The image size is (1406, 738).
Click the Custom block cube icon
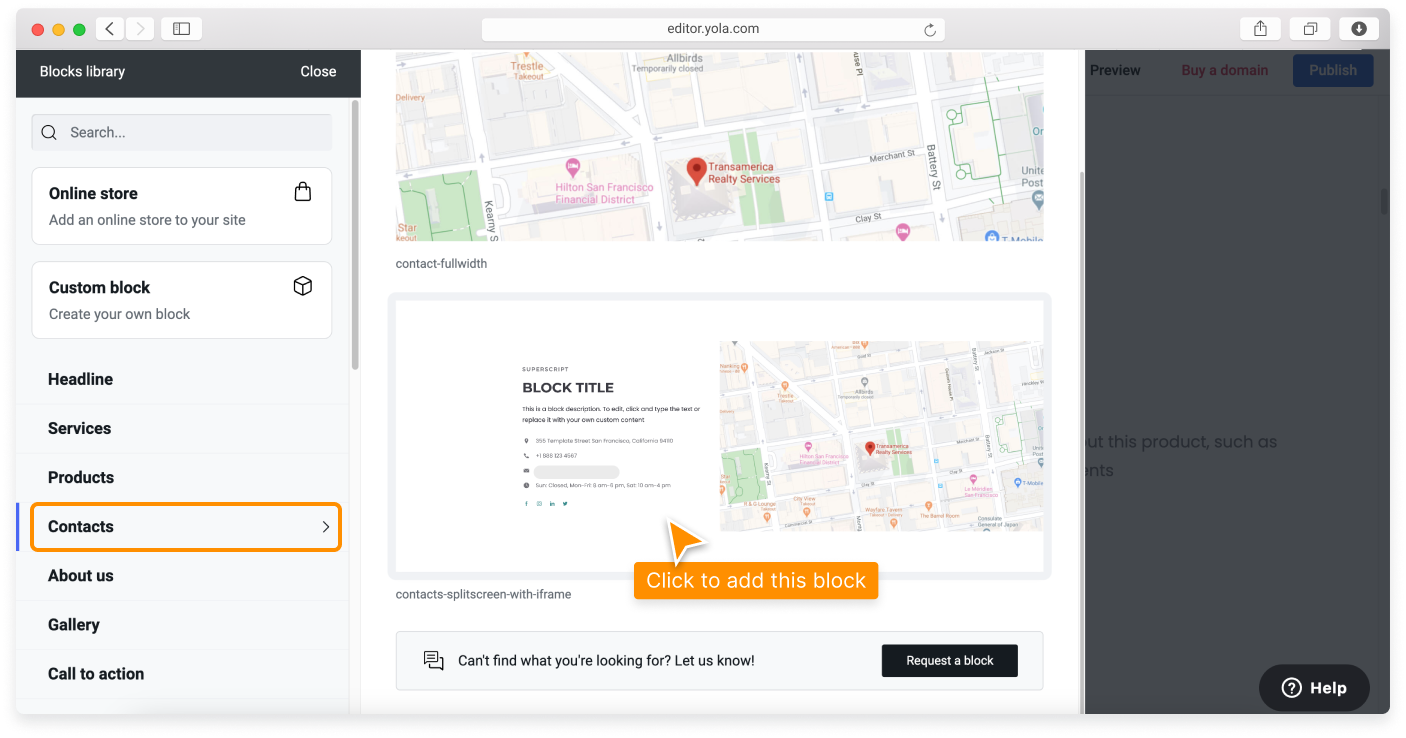tap(303, 287)
